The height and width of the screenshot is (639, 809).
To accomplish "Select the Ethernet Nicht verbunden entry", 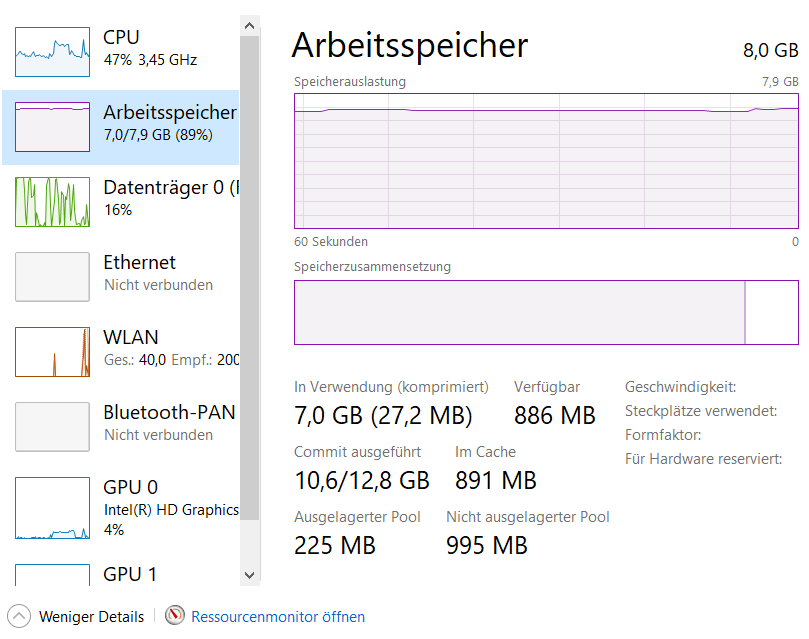I will (160, 273).
